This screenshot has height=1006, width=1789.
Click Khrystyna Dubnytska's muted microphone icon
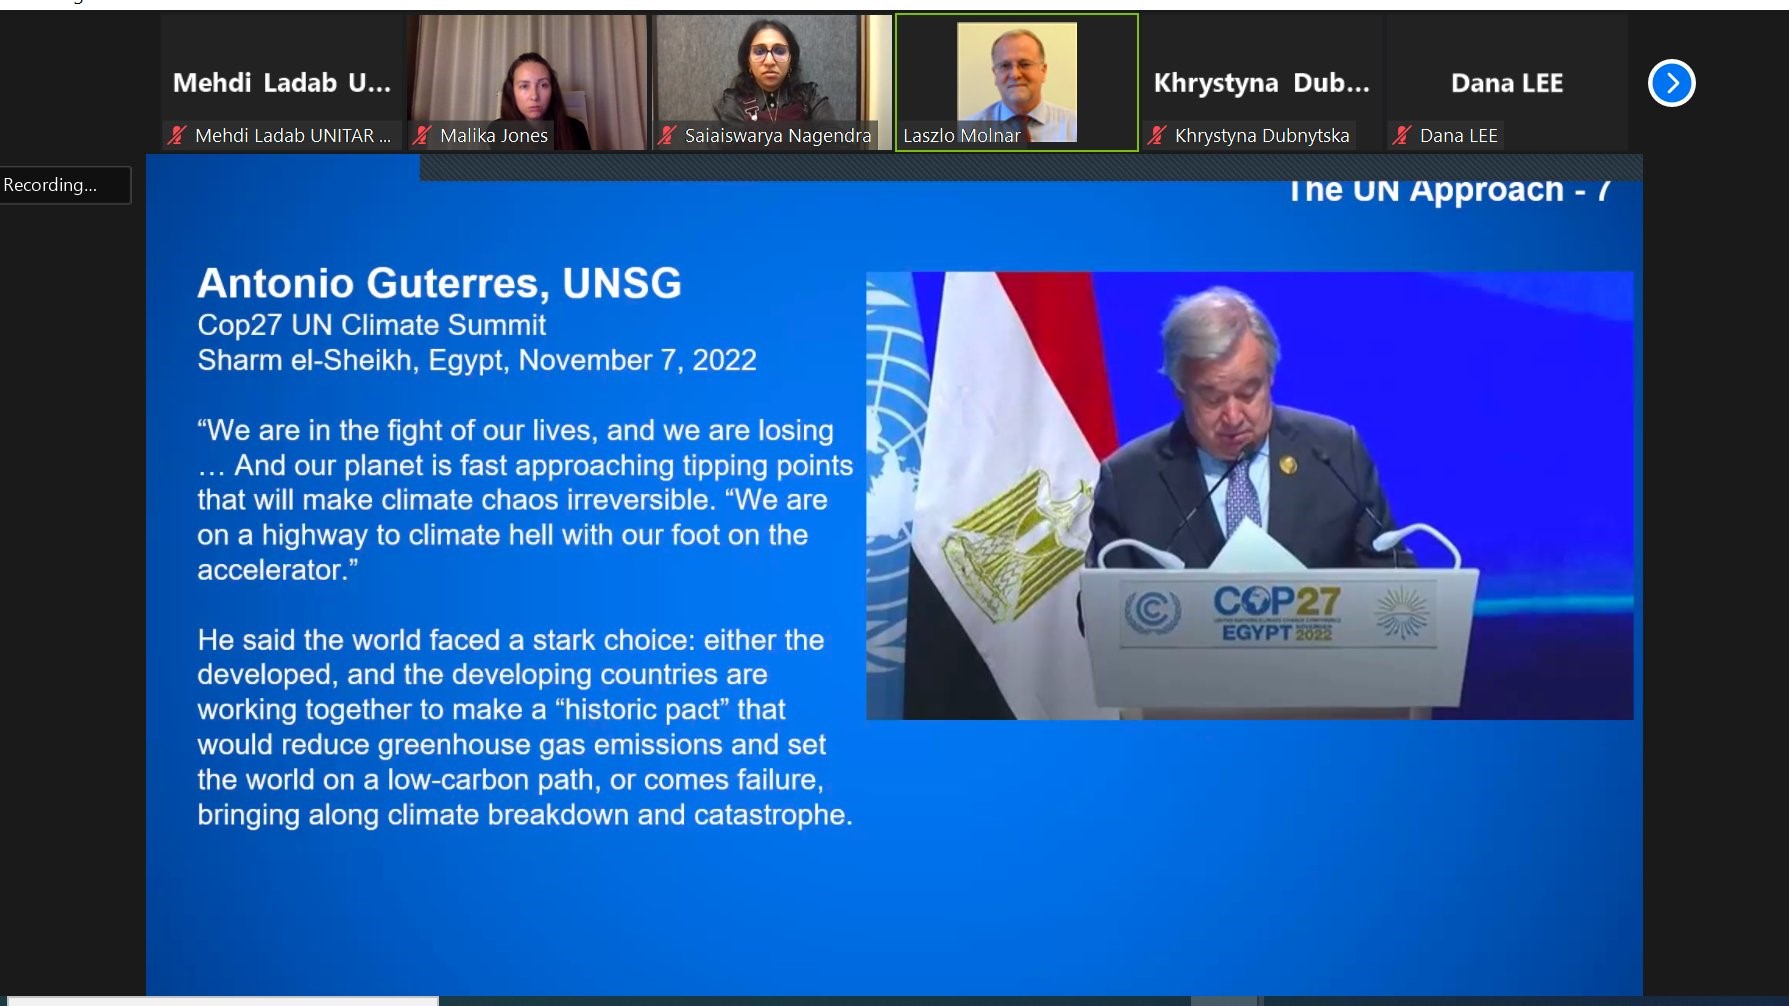1157,135
